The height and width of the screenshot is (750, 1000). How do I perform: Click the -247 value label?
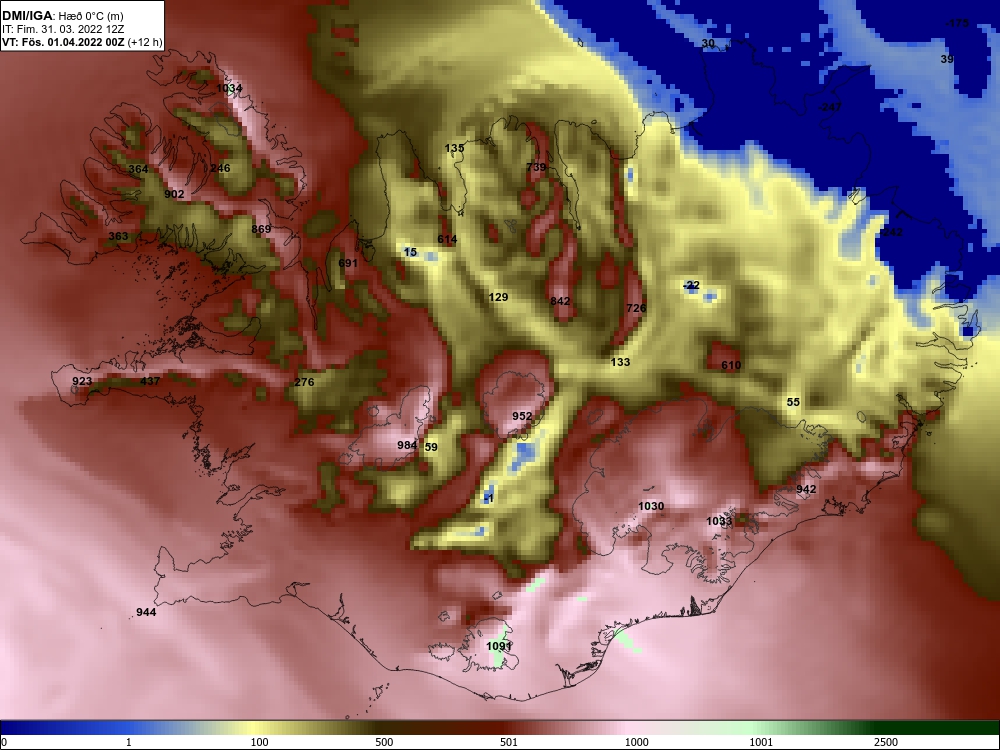coord(830,107)
